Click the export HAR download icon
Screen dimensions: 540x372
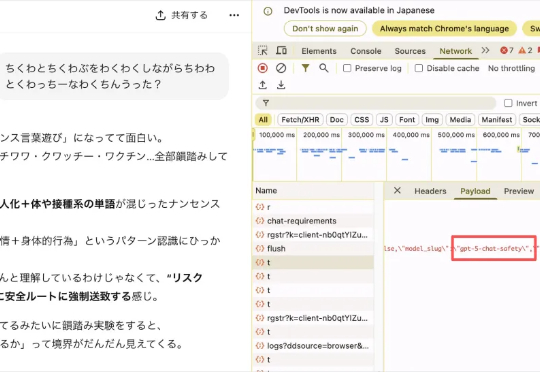(281, 85)
